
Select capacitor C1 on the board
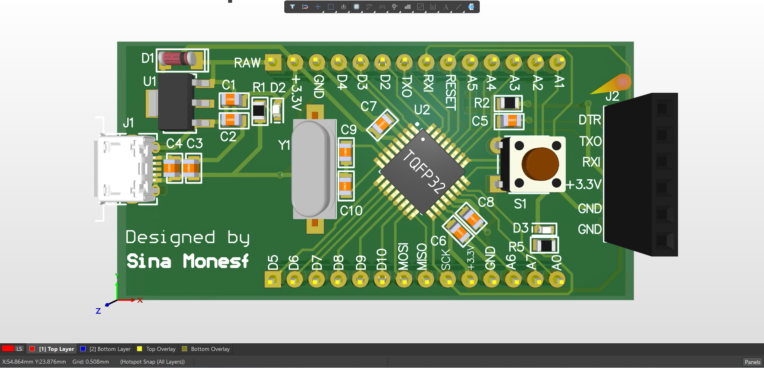tap(234, 101)
